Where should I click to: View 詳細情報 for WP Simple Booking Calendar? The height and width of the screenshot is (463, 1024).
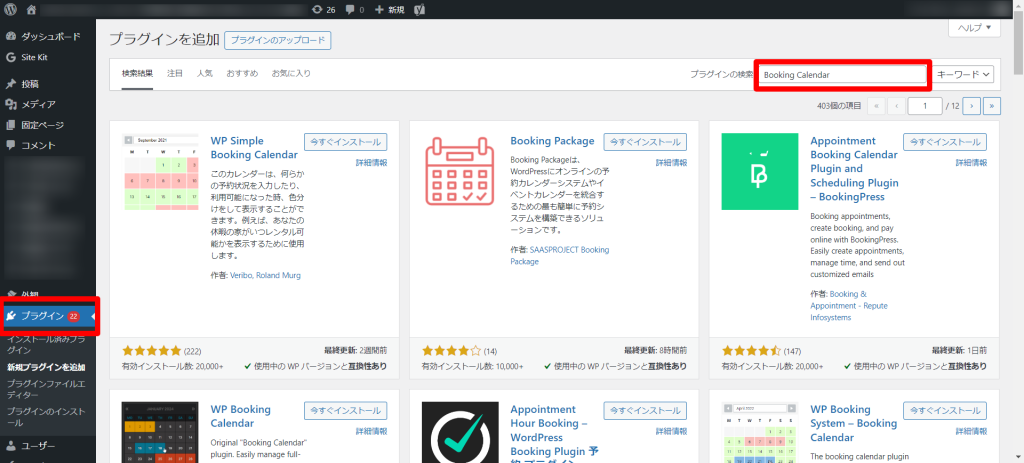pyautogui.click(x=372, y=162)
